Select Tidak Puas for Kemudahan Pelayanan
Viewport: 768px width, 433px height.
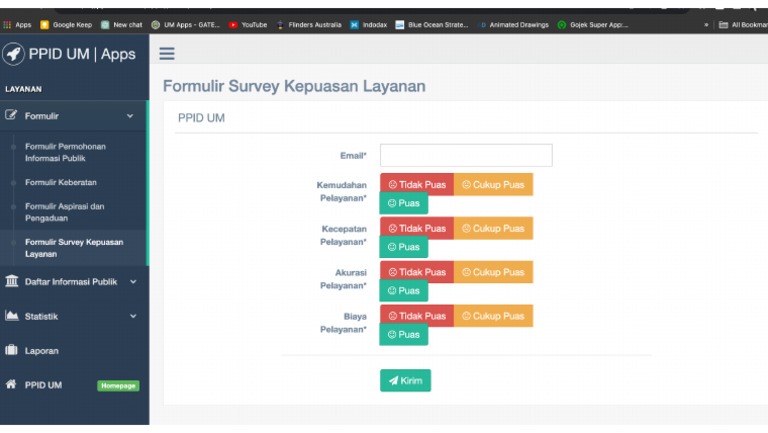click(417, 185)
